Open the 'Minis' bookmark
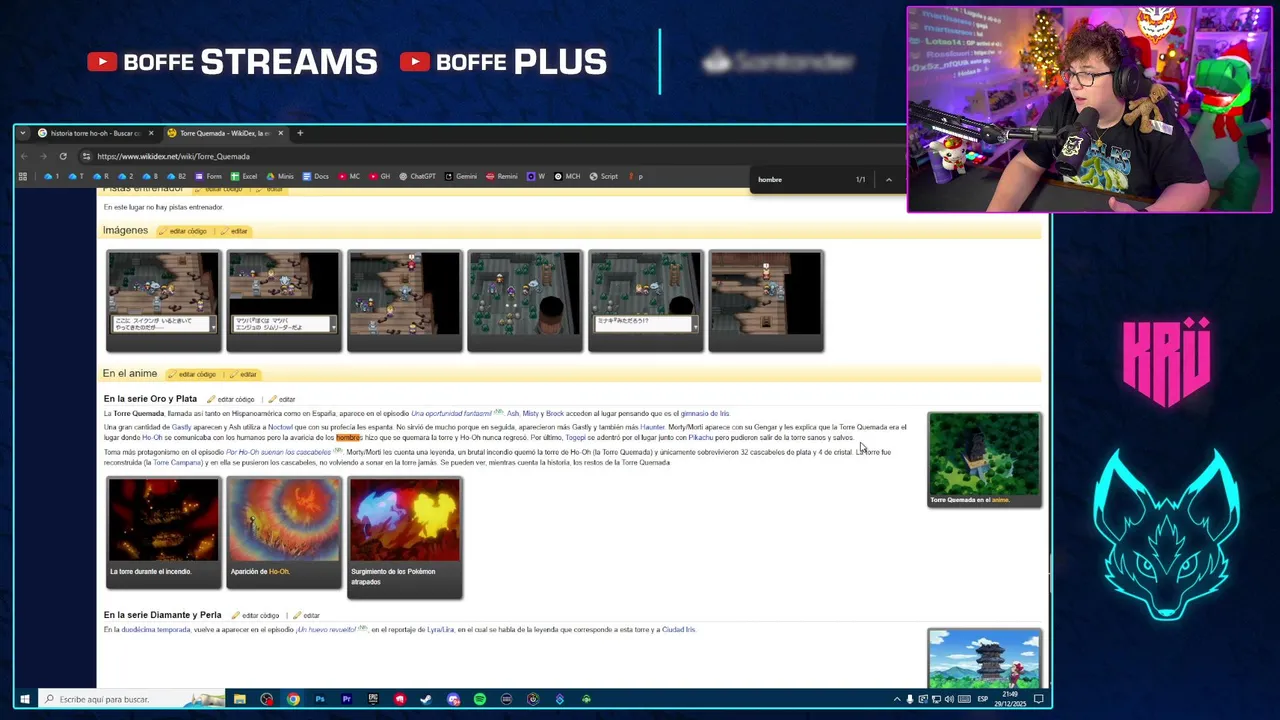This screenshot has height=720, width=1280. (280, 176)
